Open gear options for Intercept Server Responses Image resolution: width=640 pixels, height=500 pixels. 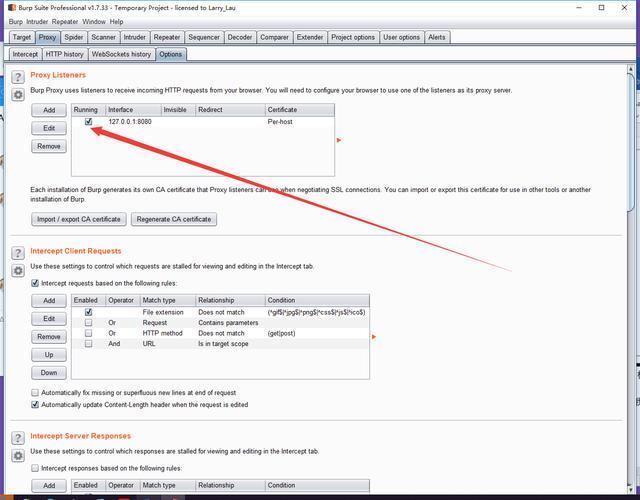pos(18,456)
